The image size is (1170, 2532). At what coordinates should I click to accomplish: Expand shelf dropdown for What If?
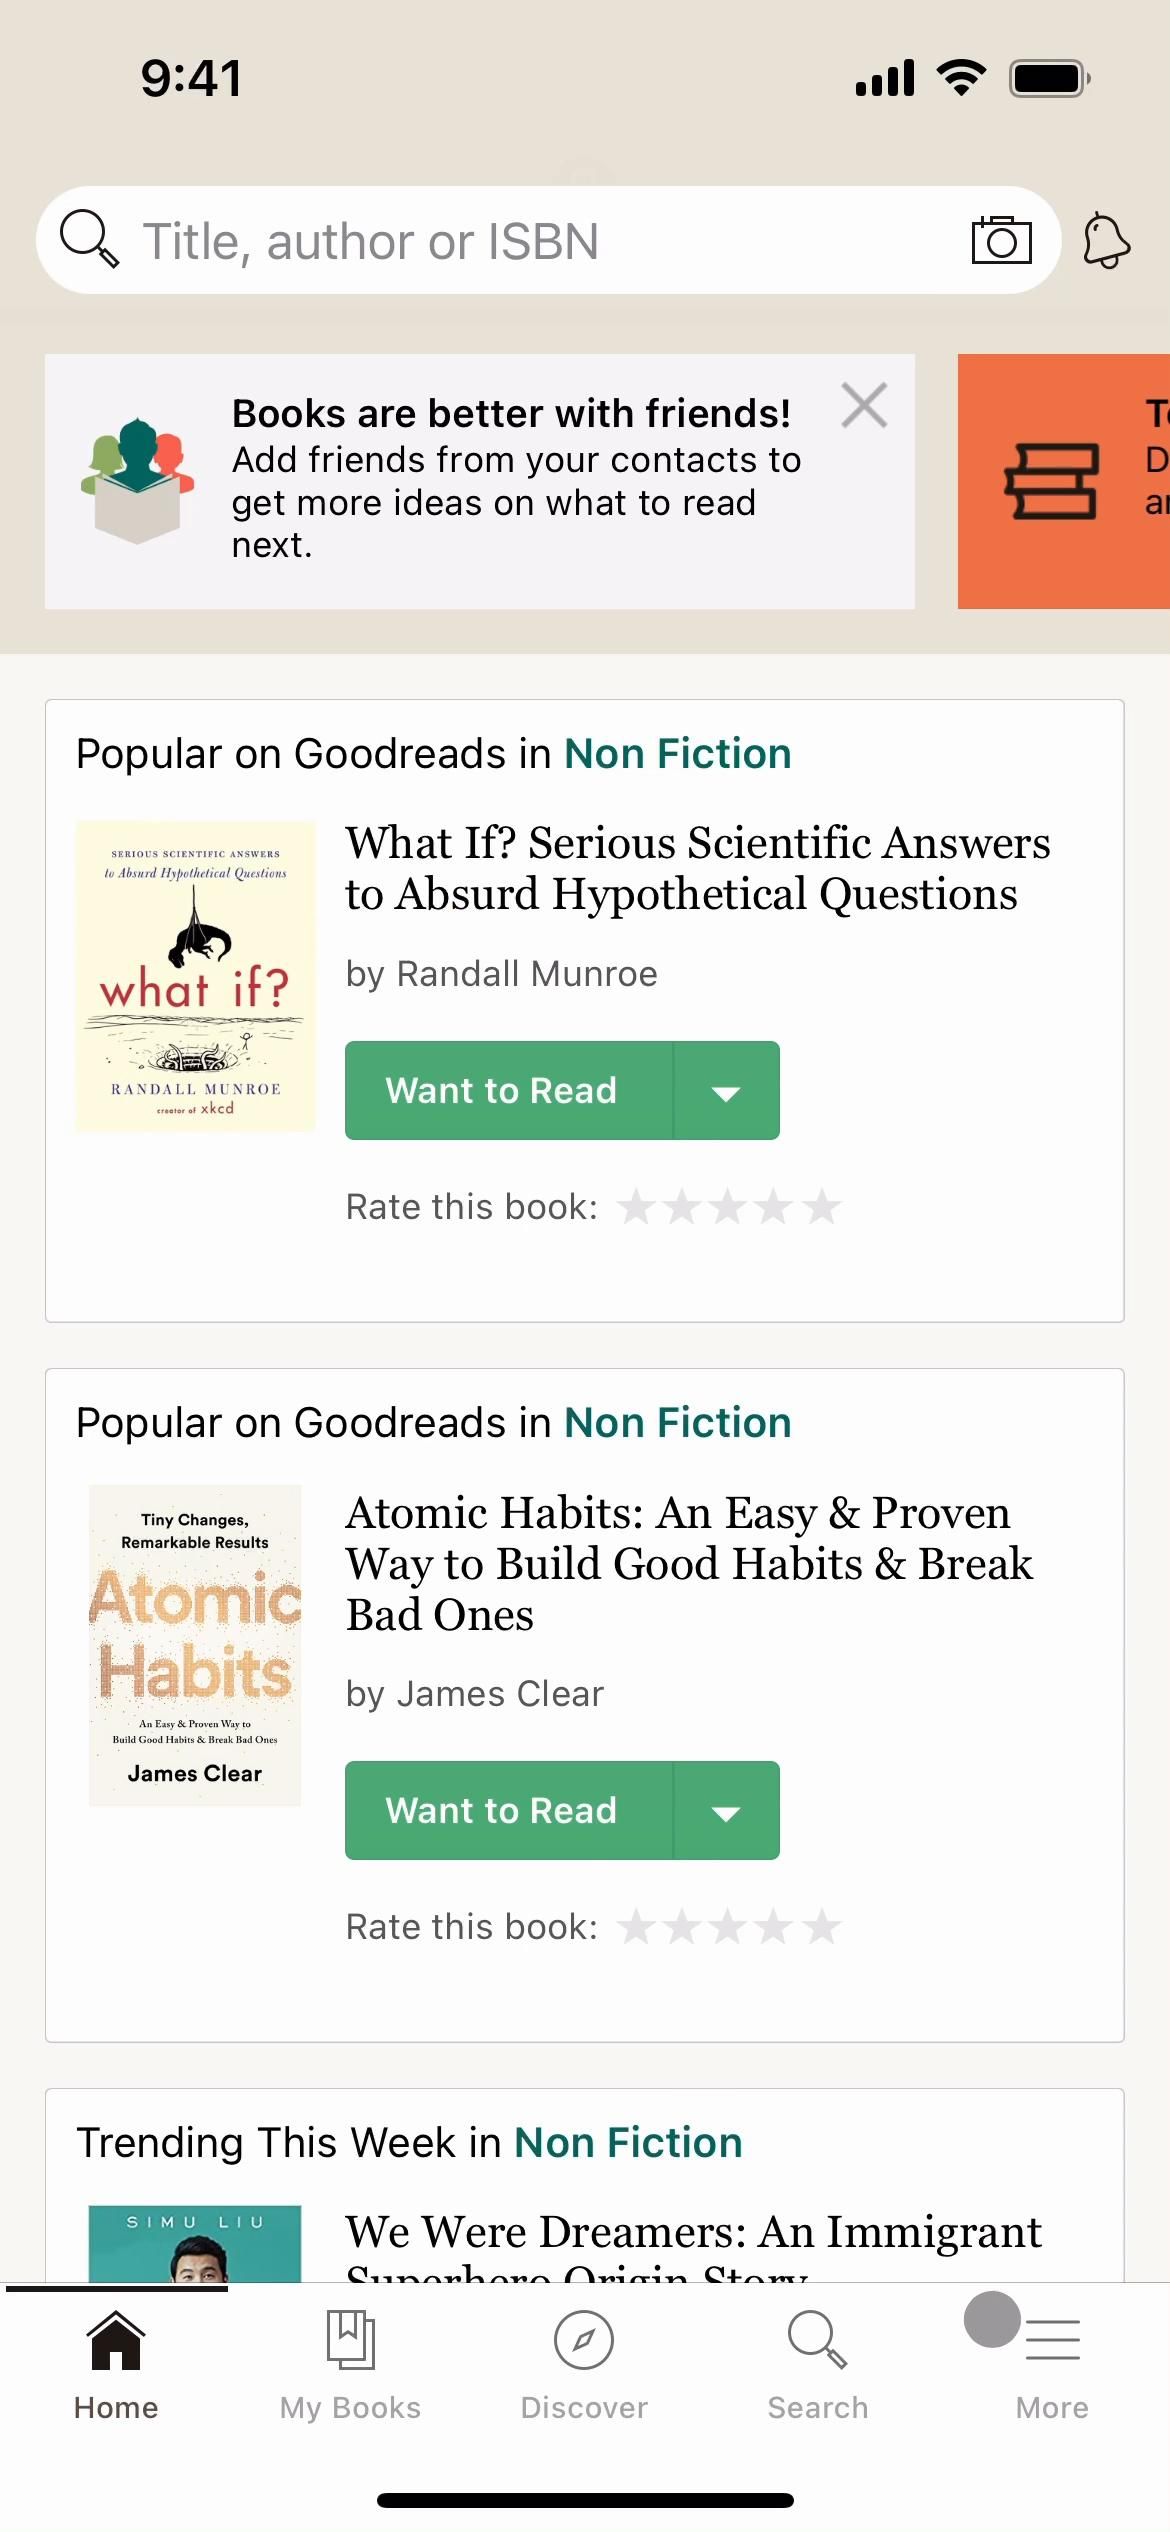pyautogui.click(x=726, y=1091)
